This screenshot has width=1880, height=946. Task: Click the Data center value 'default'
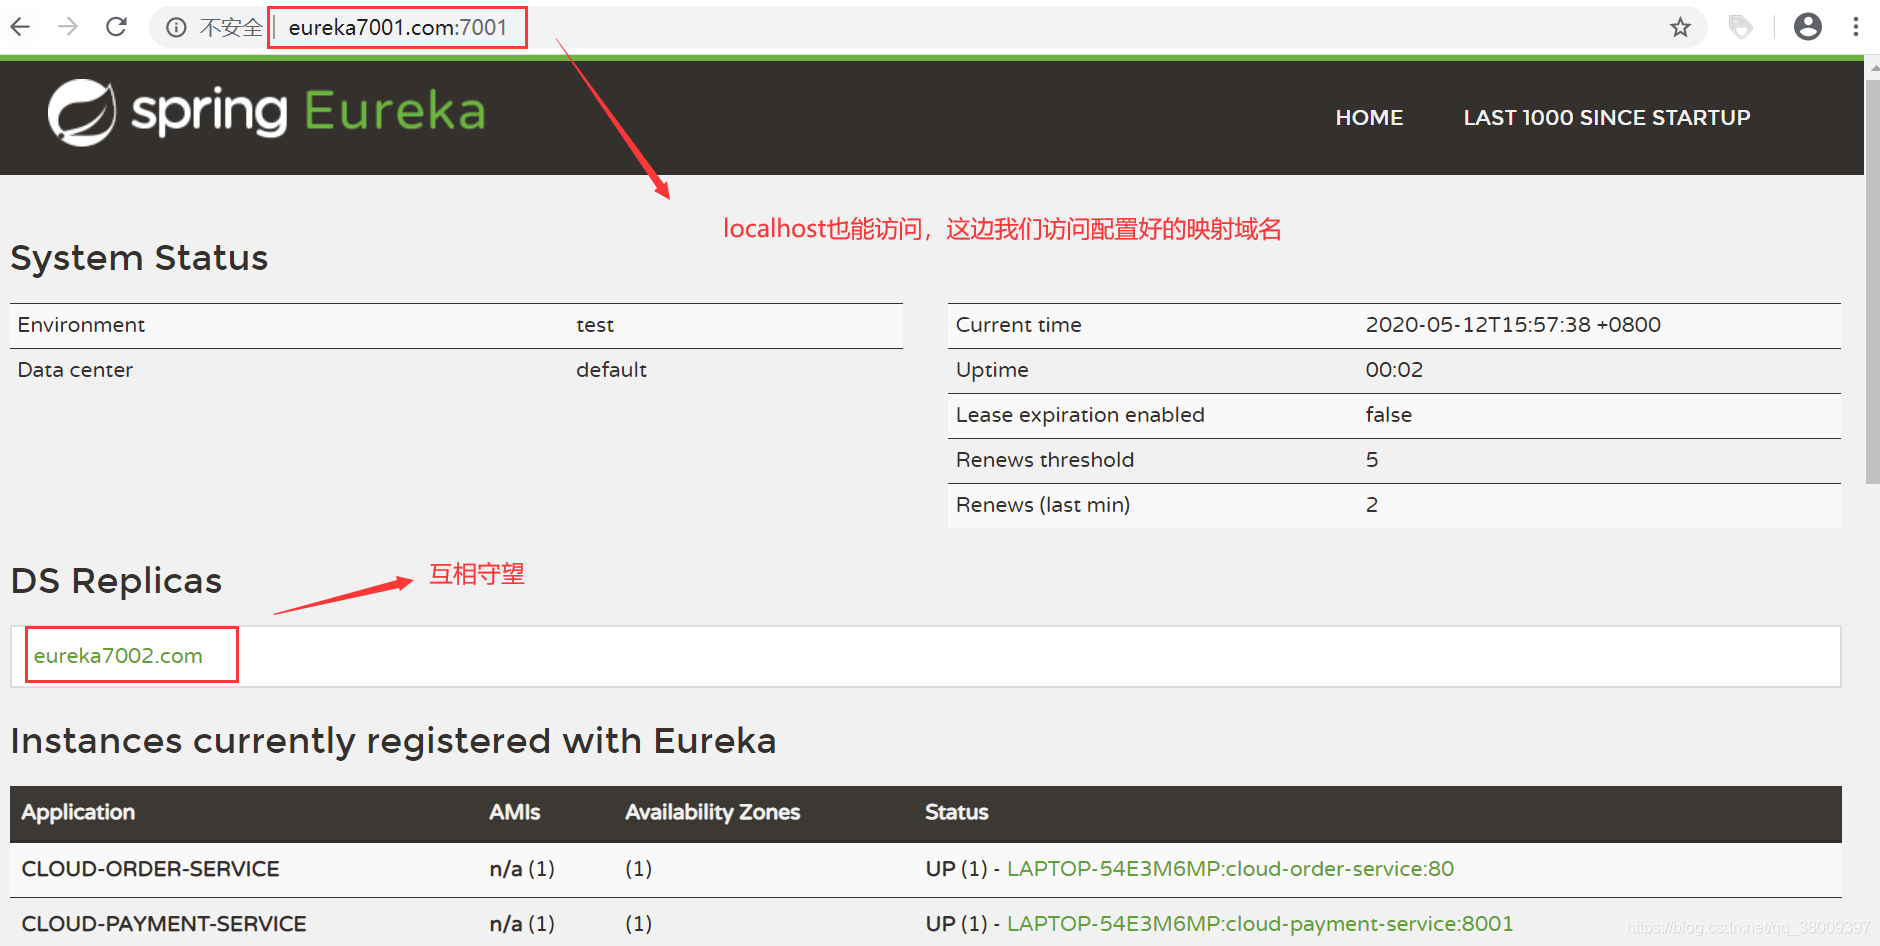(611, 370)
